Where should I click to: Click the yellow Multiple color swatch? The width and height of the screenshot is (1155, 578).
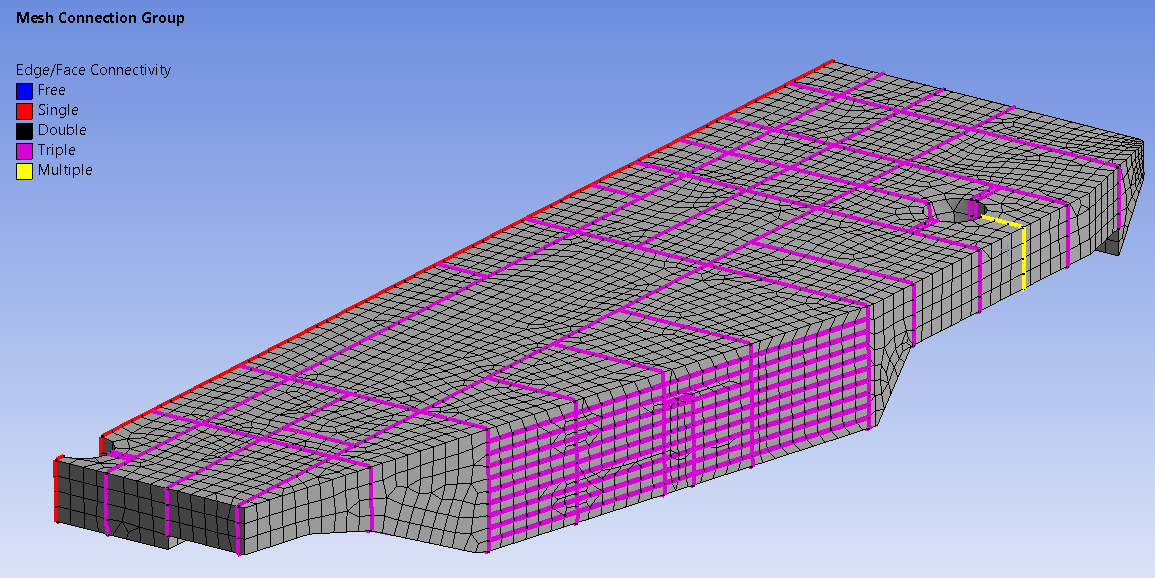[x=24, y=171]
